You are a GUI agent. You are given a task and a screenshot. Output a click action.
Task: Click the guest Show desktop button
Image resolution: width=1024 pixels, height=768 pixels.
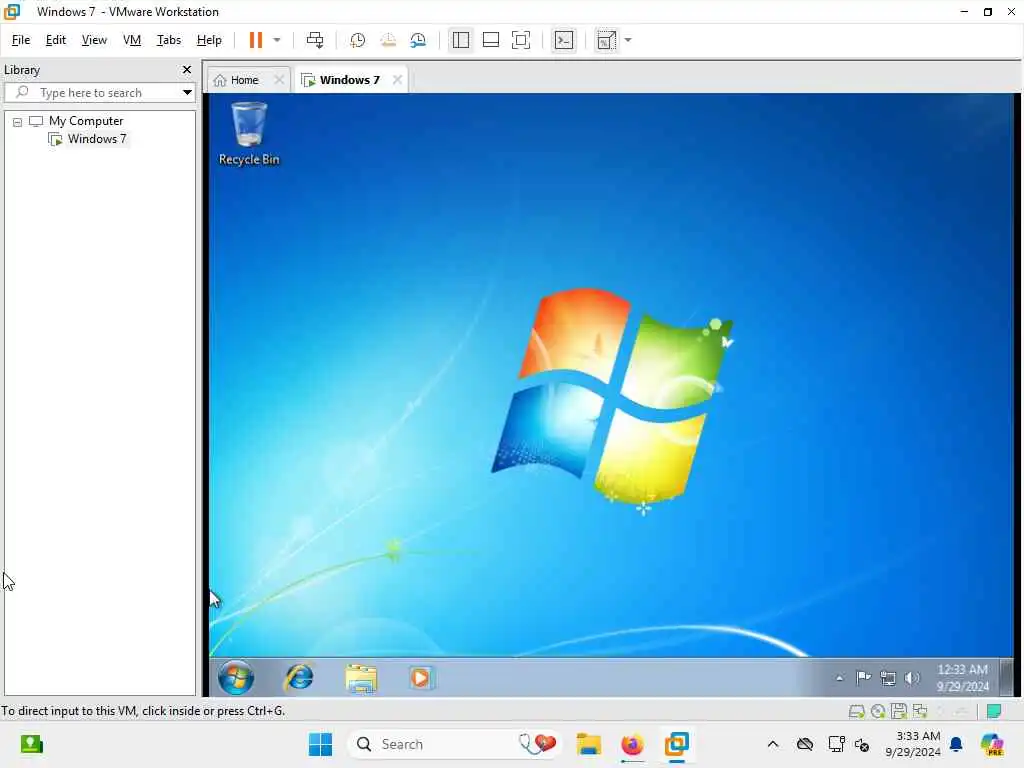click(1006, 677)
